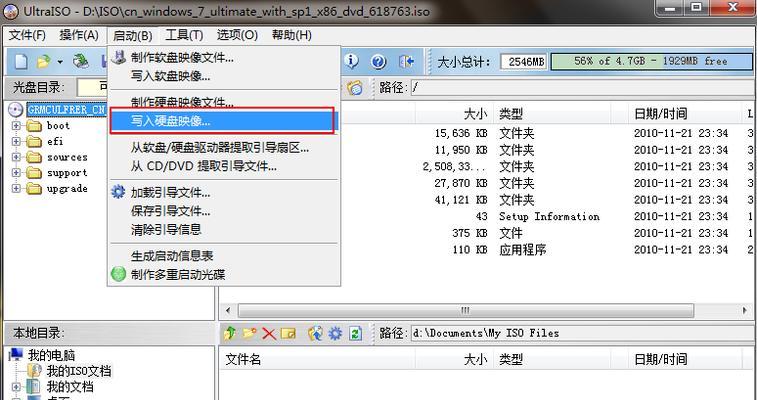Choose 从 CD/DVD 提取引导文件... entry

click(204, 166)
